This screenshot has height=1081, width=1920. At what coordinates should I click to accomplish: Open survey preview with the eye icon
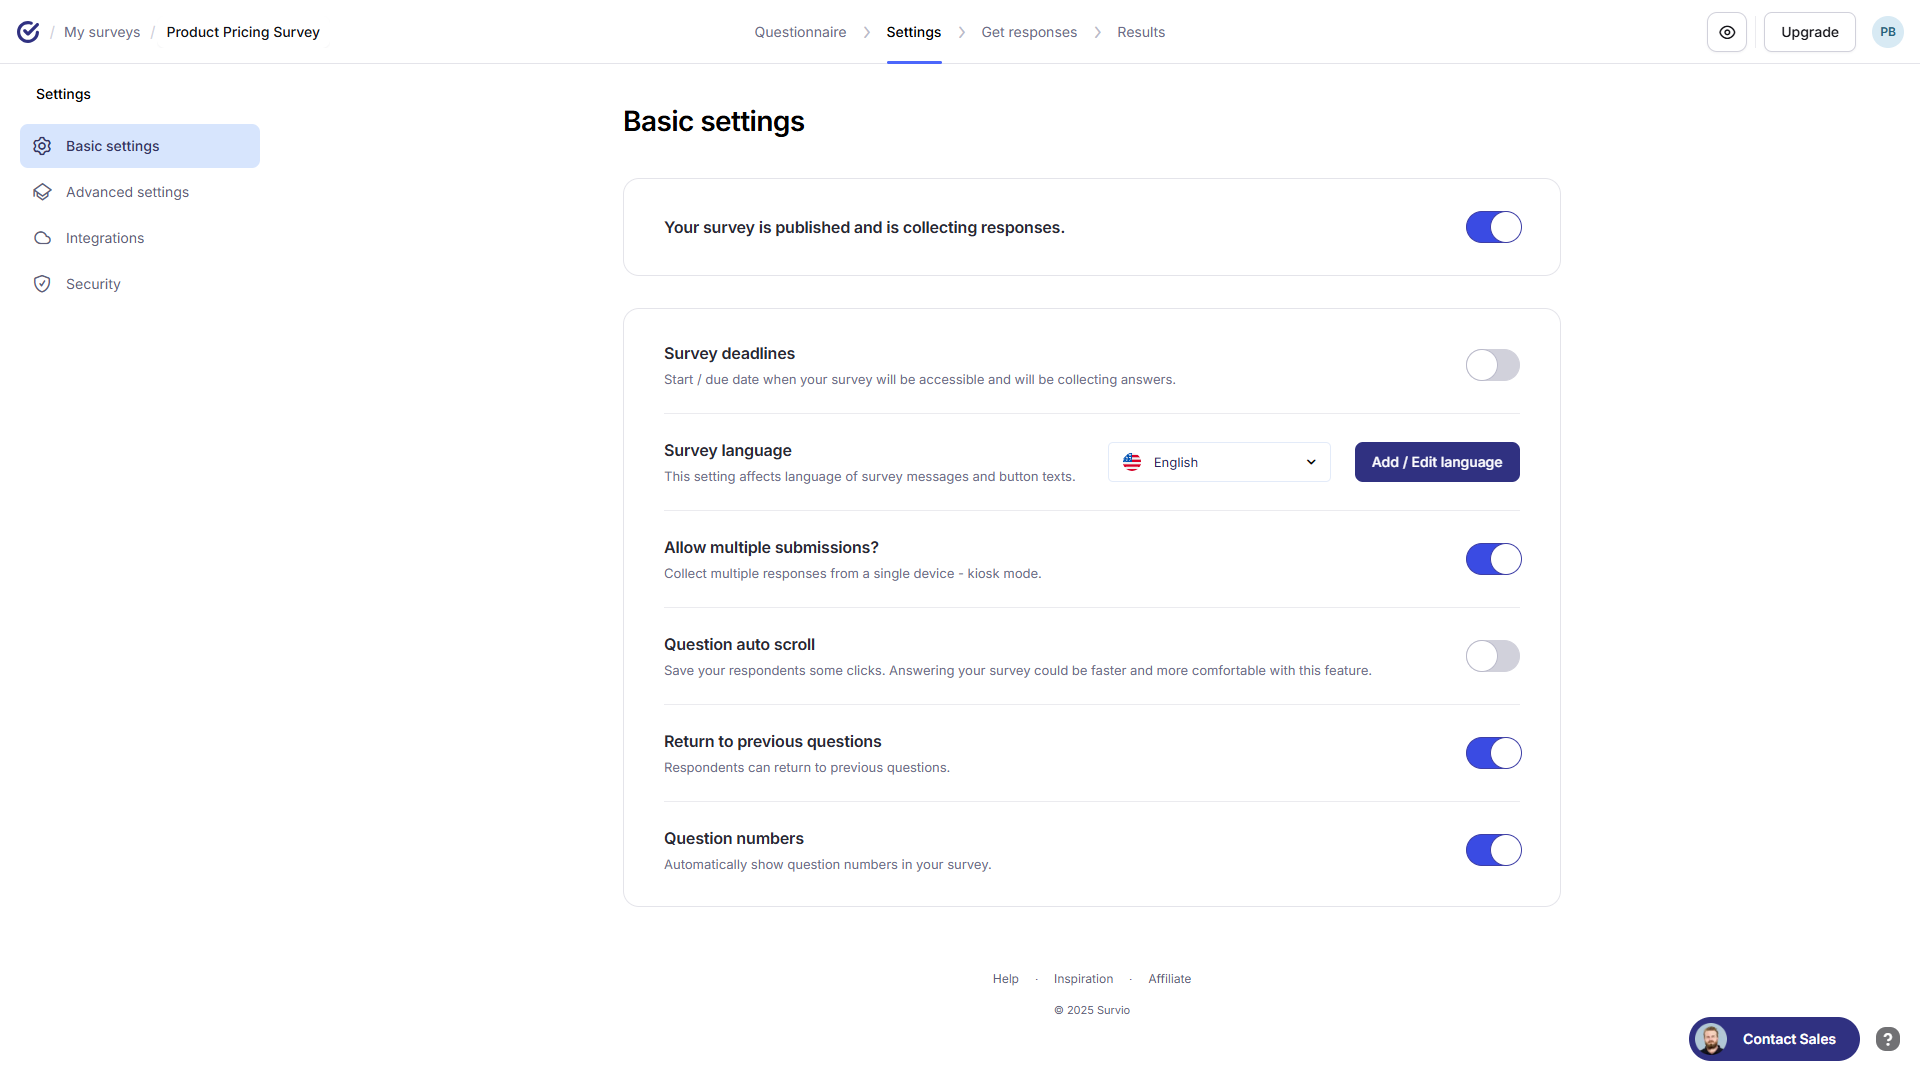click(1726, 32)
